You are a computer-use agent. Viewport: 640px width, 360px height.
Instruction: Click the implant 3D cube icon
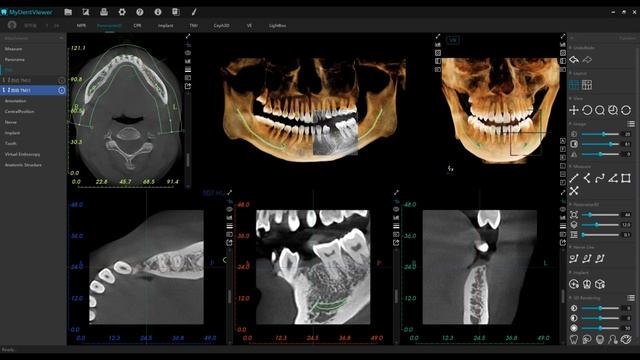pos(600,284)
